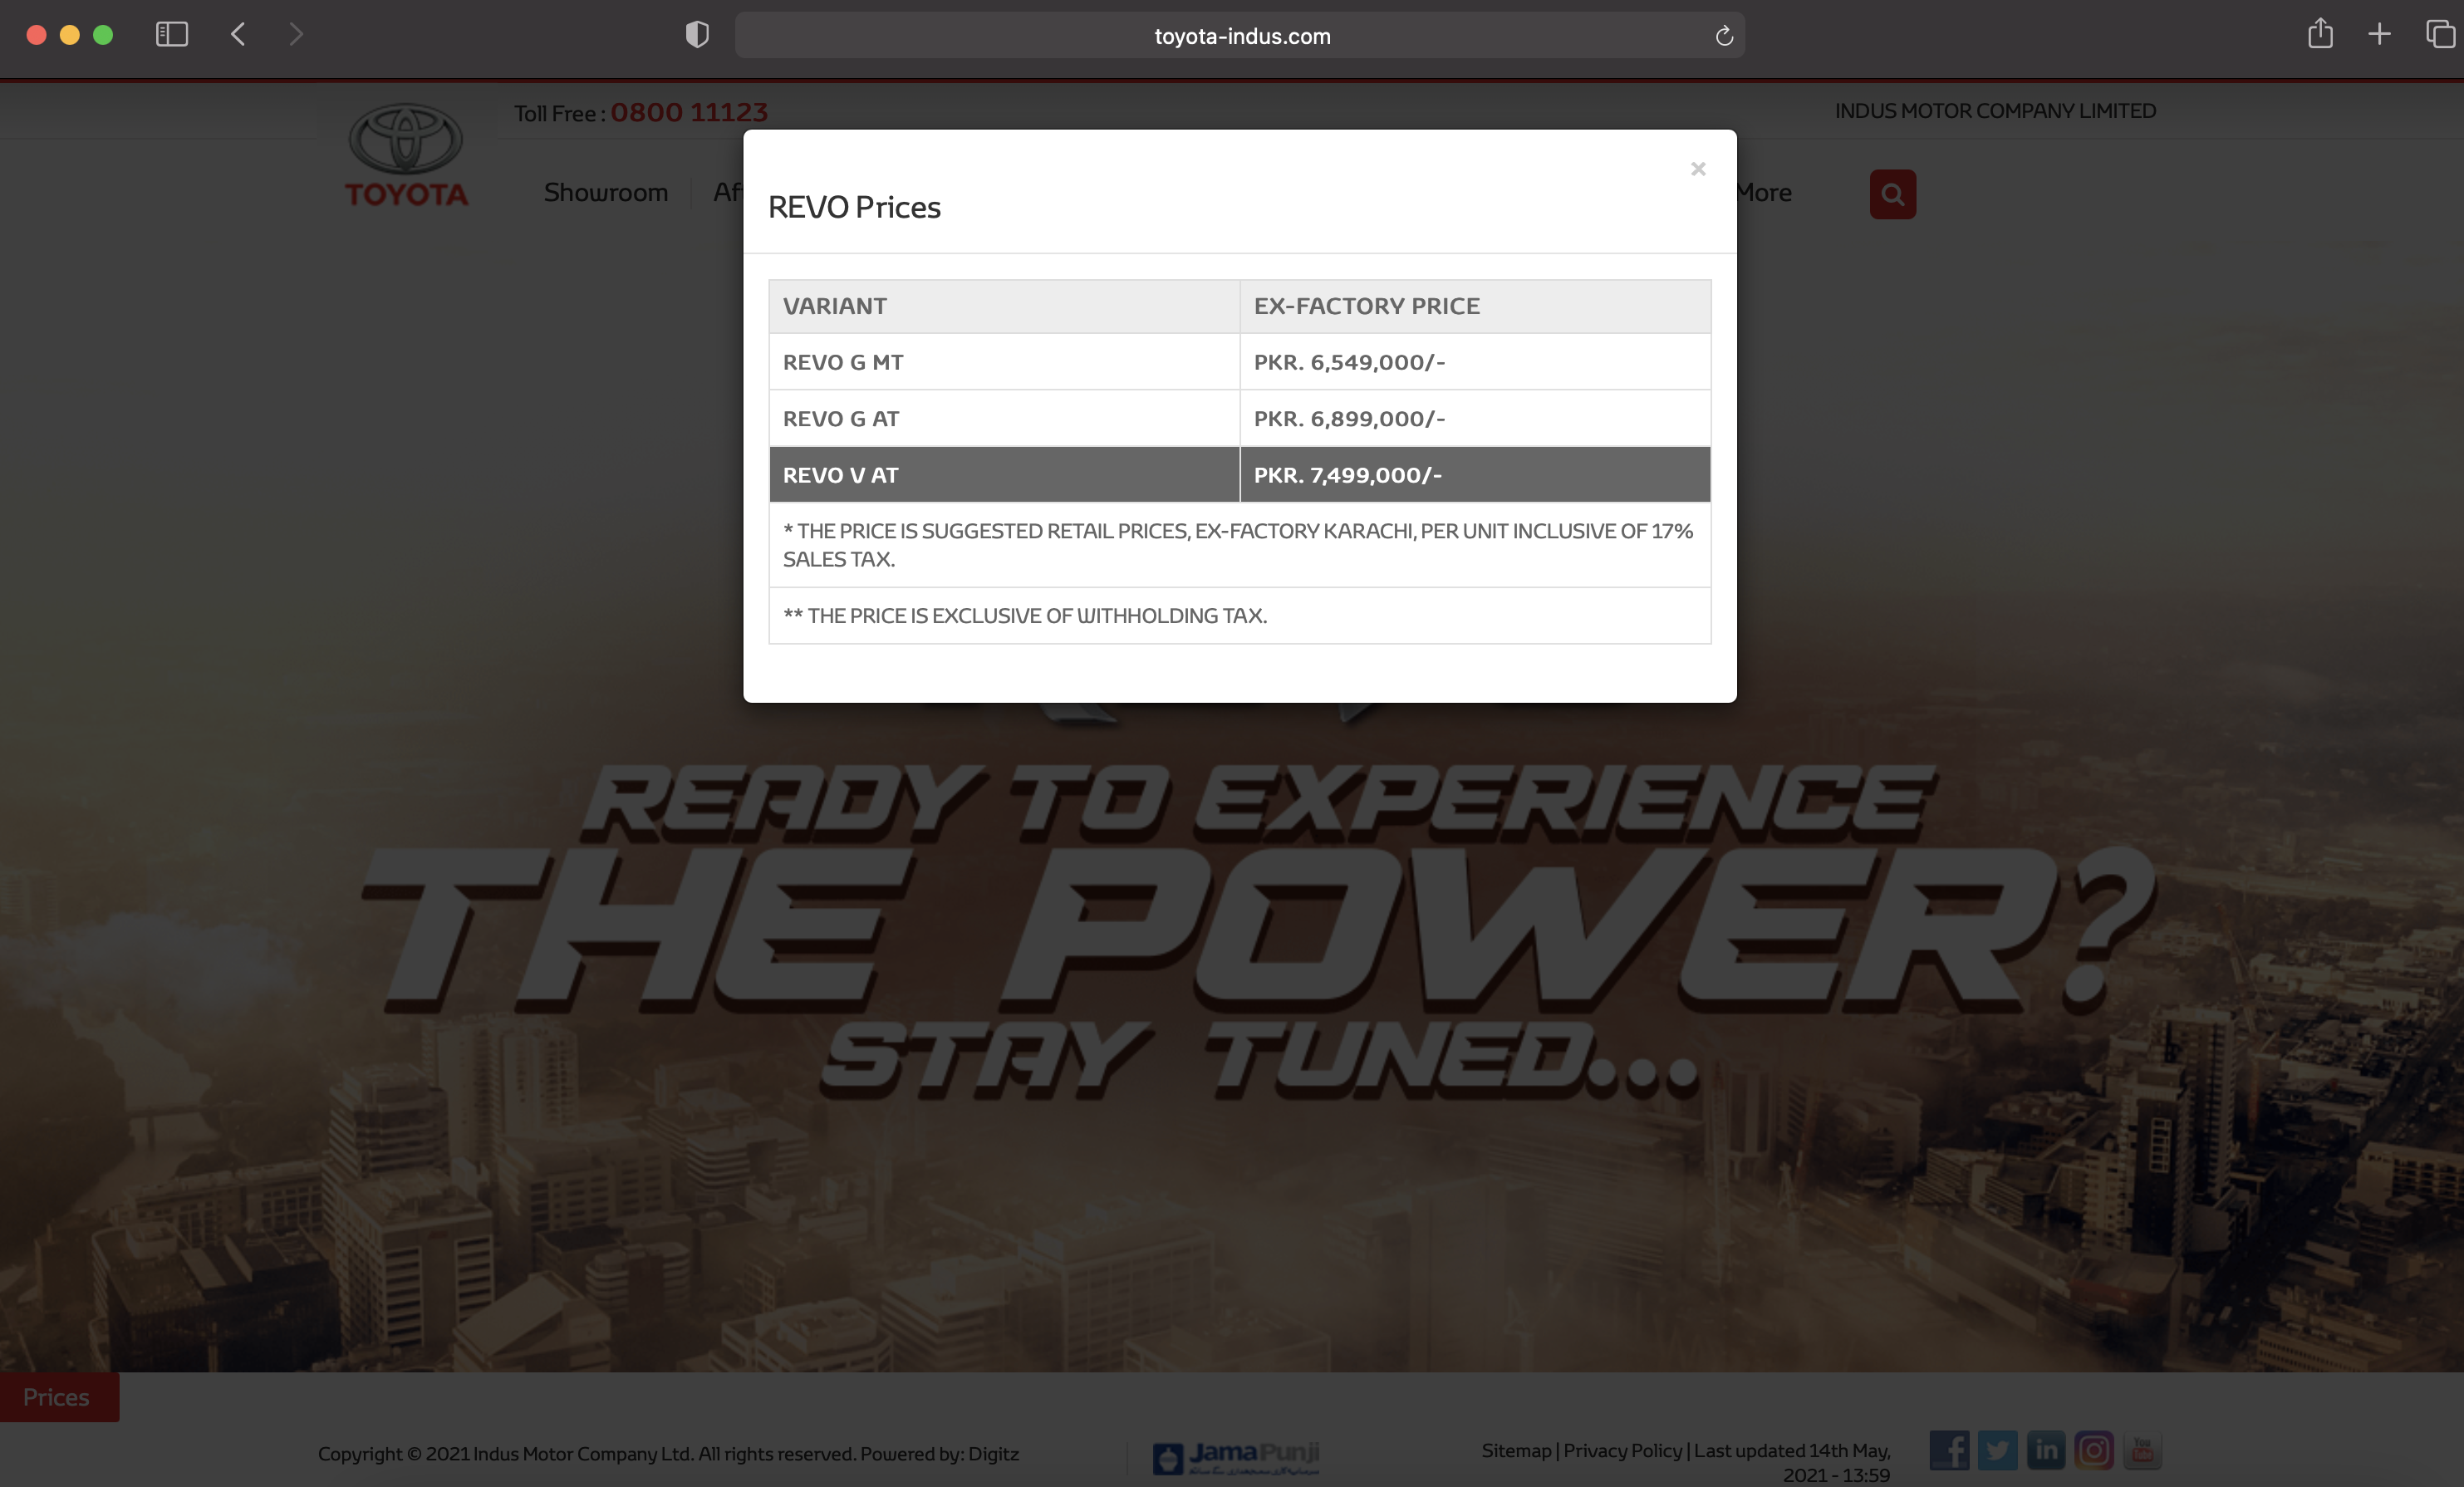Open a new browser tab
Image resolution: width=2464 pixels, height=1487 pixels.
(2379, 34)
